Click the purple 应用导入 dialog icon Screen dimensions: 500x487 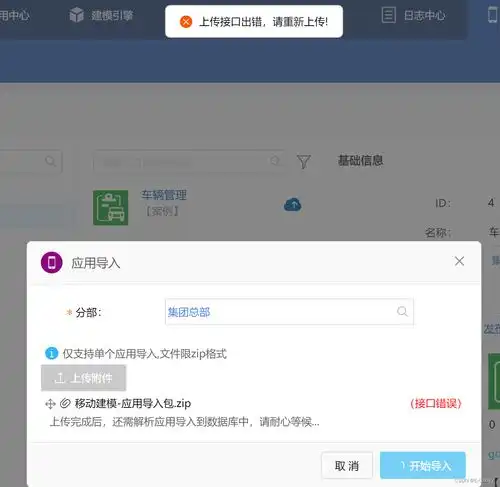tap(52, 262)
